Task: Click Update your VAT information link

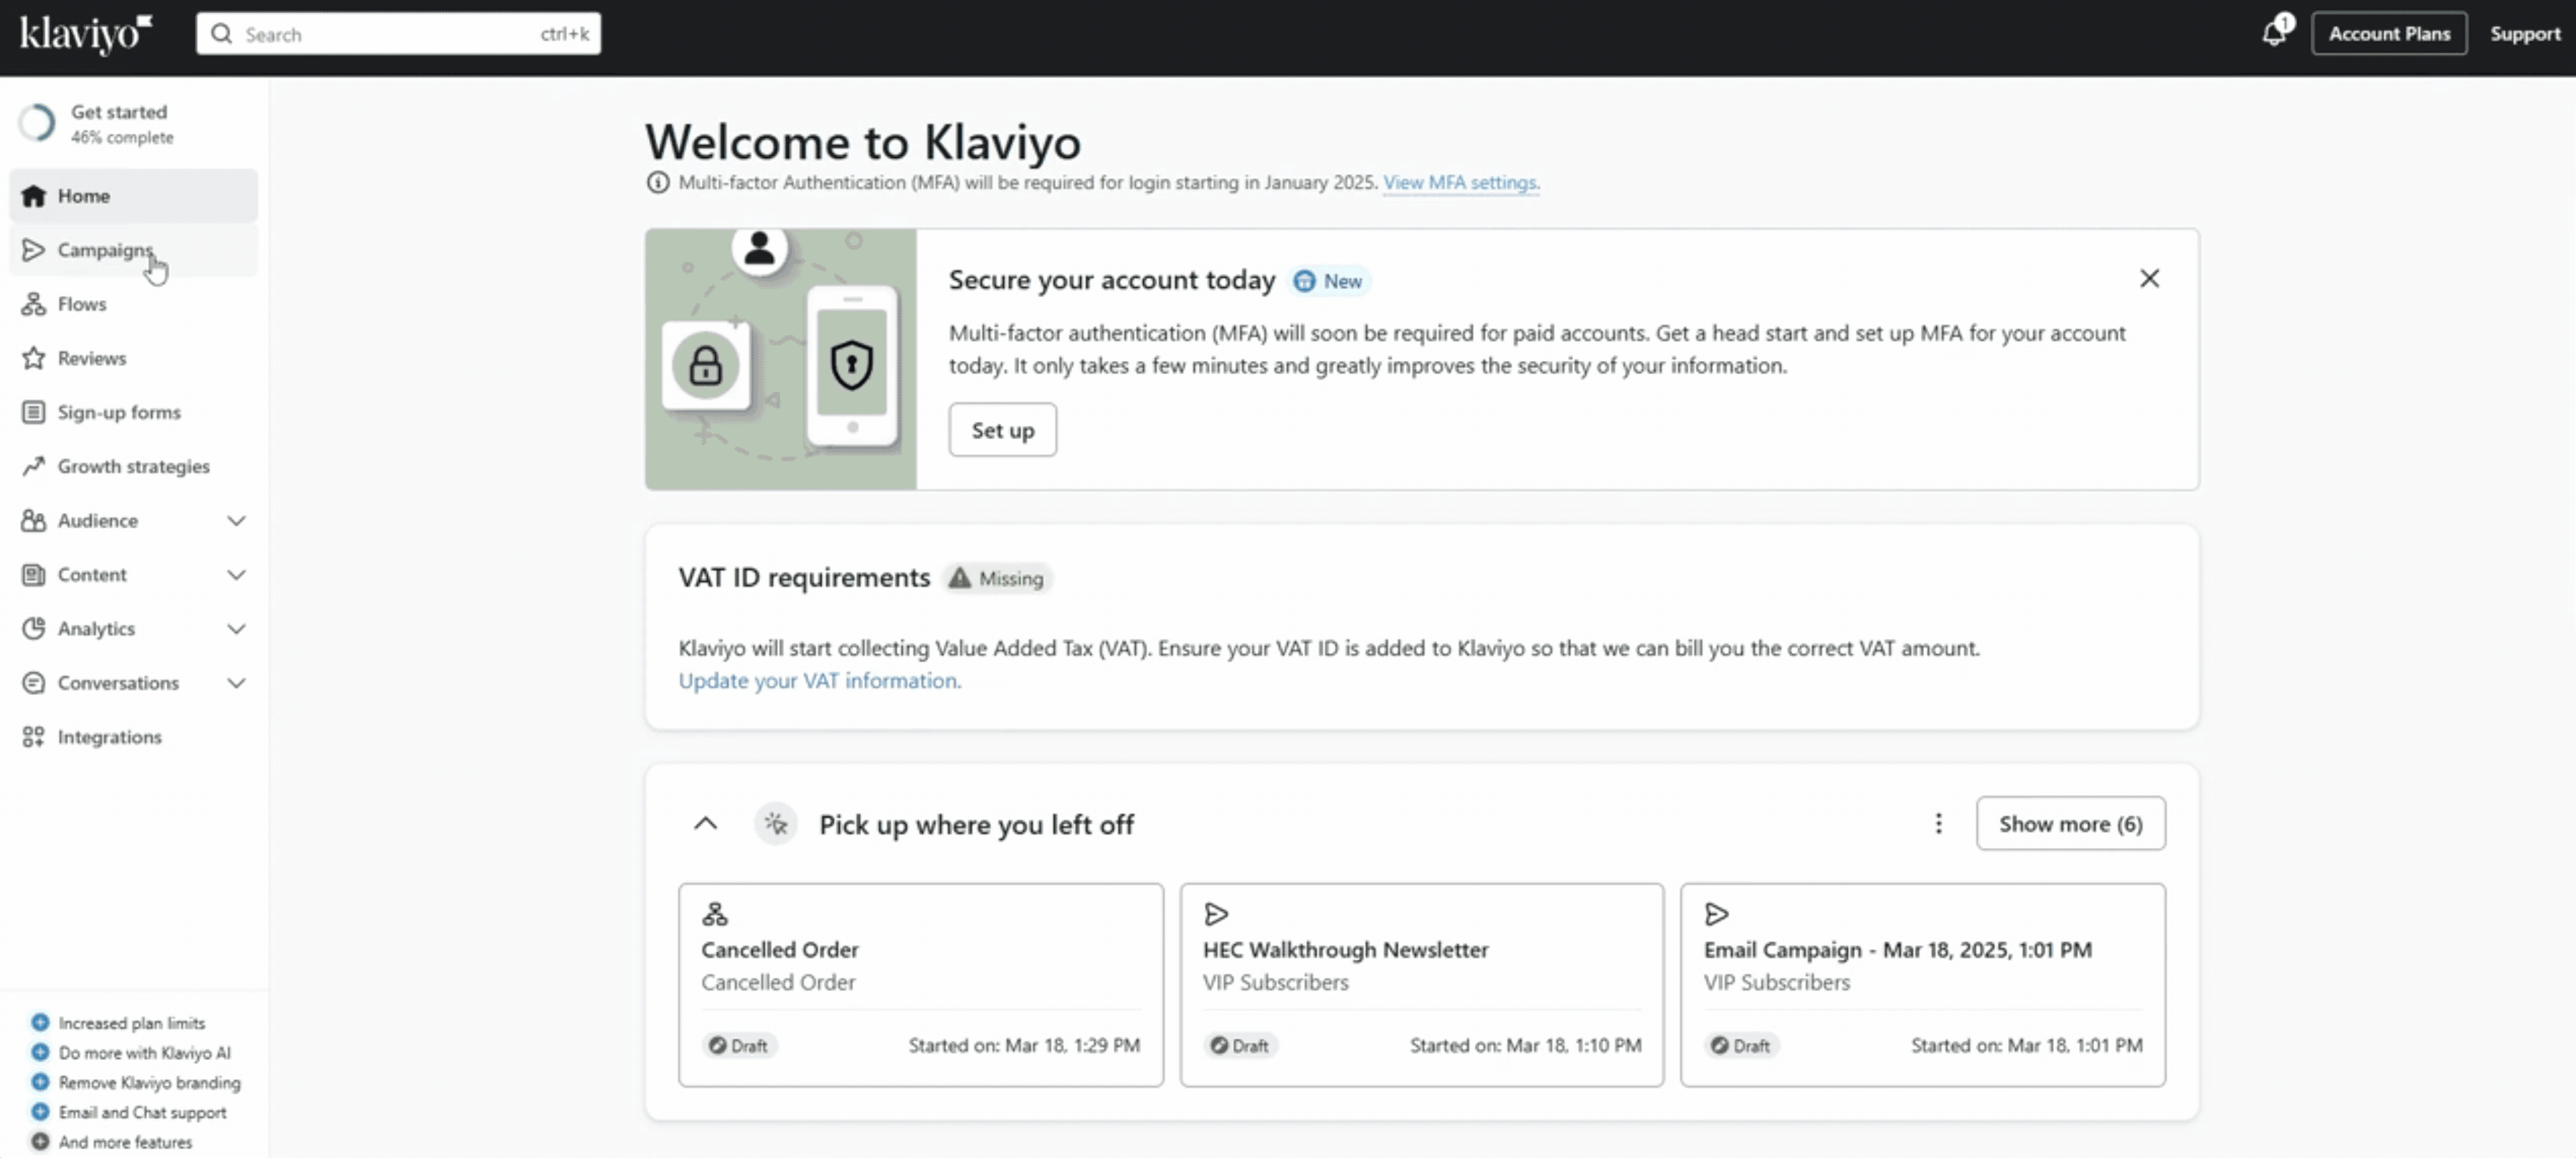Action: pyautogui.click(x=819, y=680)
